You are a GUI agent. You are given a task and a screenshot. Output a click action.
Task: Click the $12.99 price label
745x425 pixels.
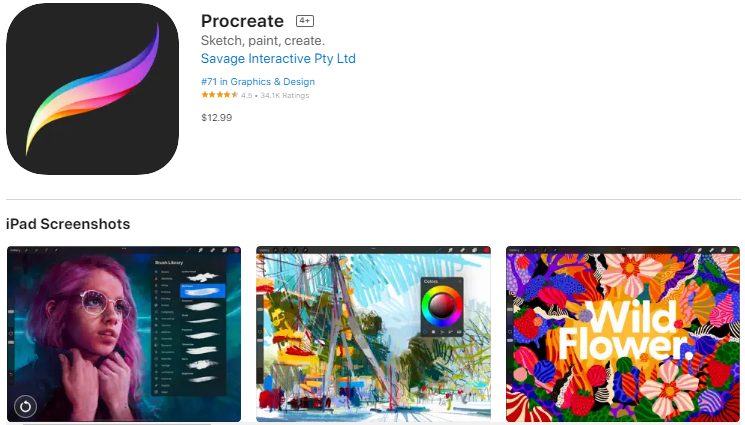217,117
